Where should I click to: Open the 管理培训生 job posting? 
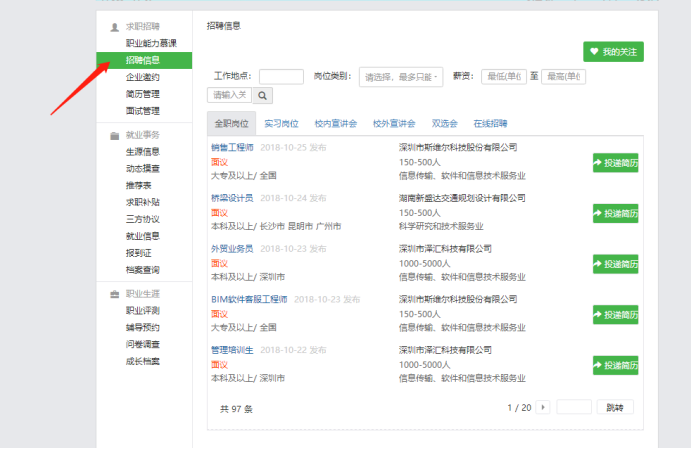point(232,350)
